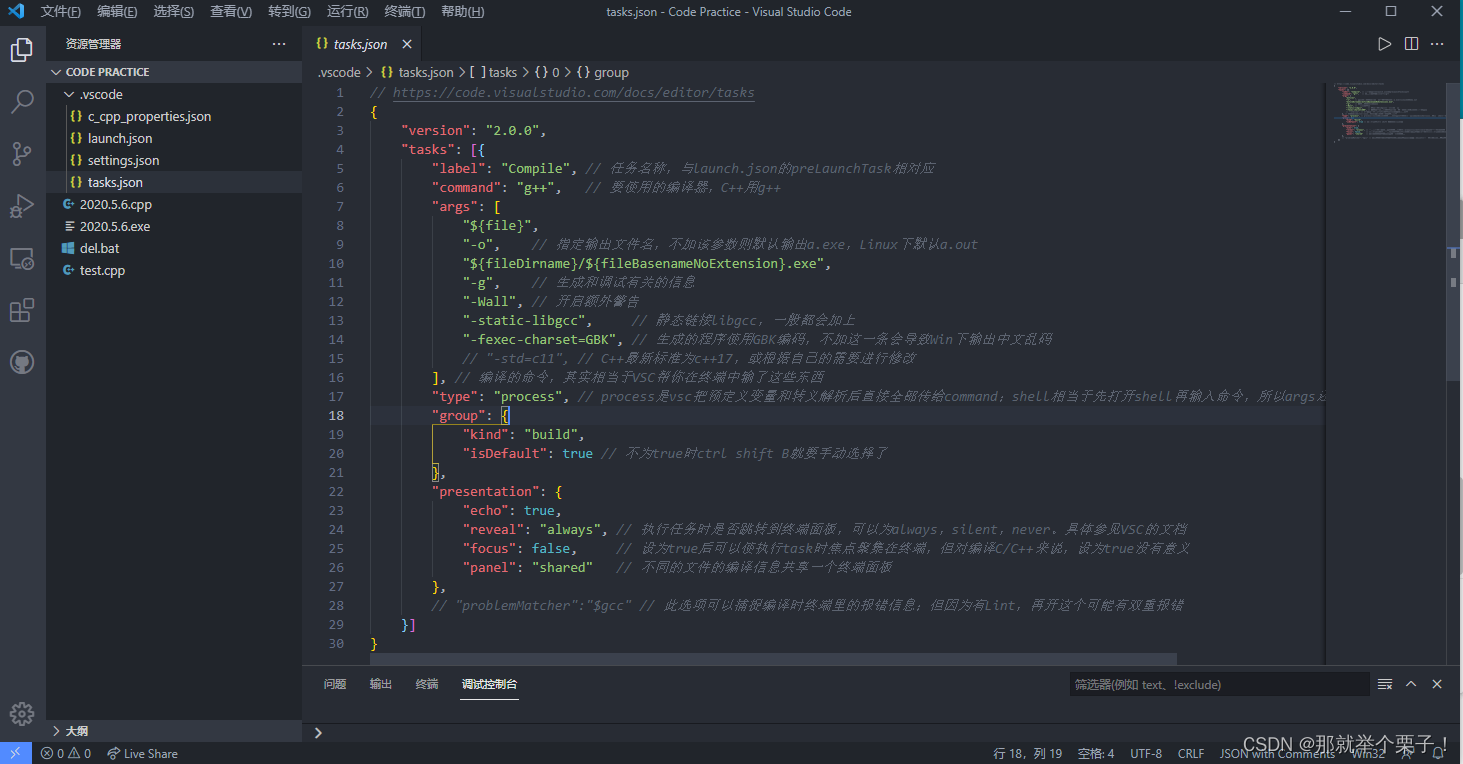The height and width of the screenshot is (764, 1463).
Task: Open the 选择(S) menu
Action: (174, 12)
